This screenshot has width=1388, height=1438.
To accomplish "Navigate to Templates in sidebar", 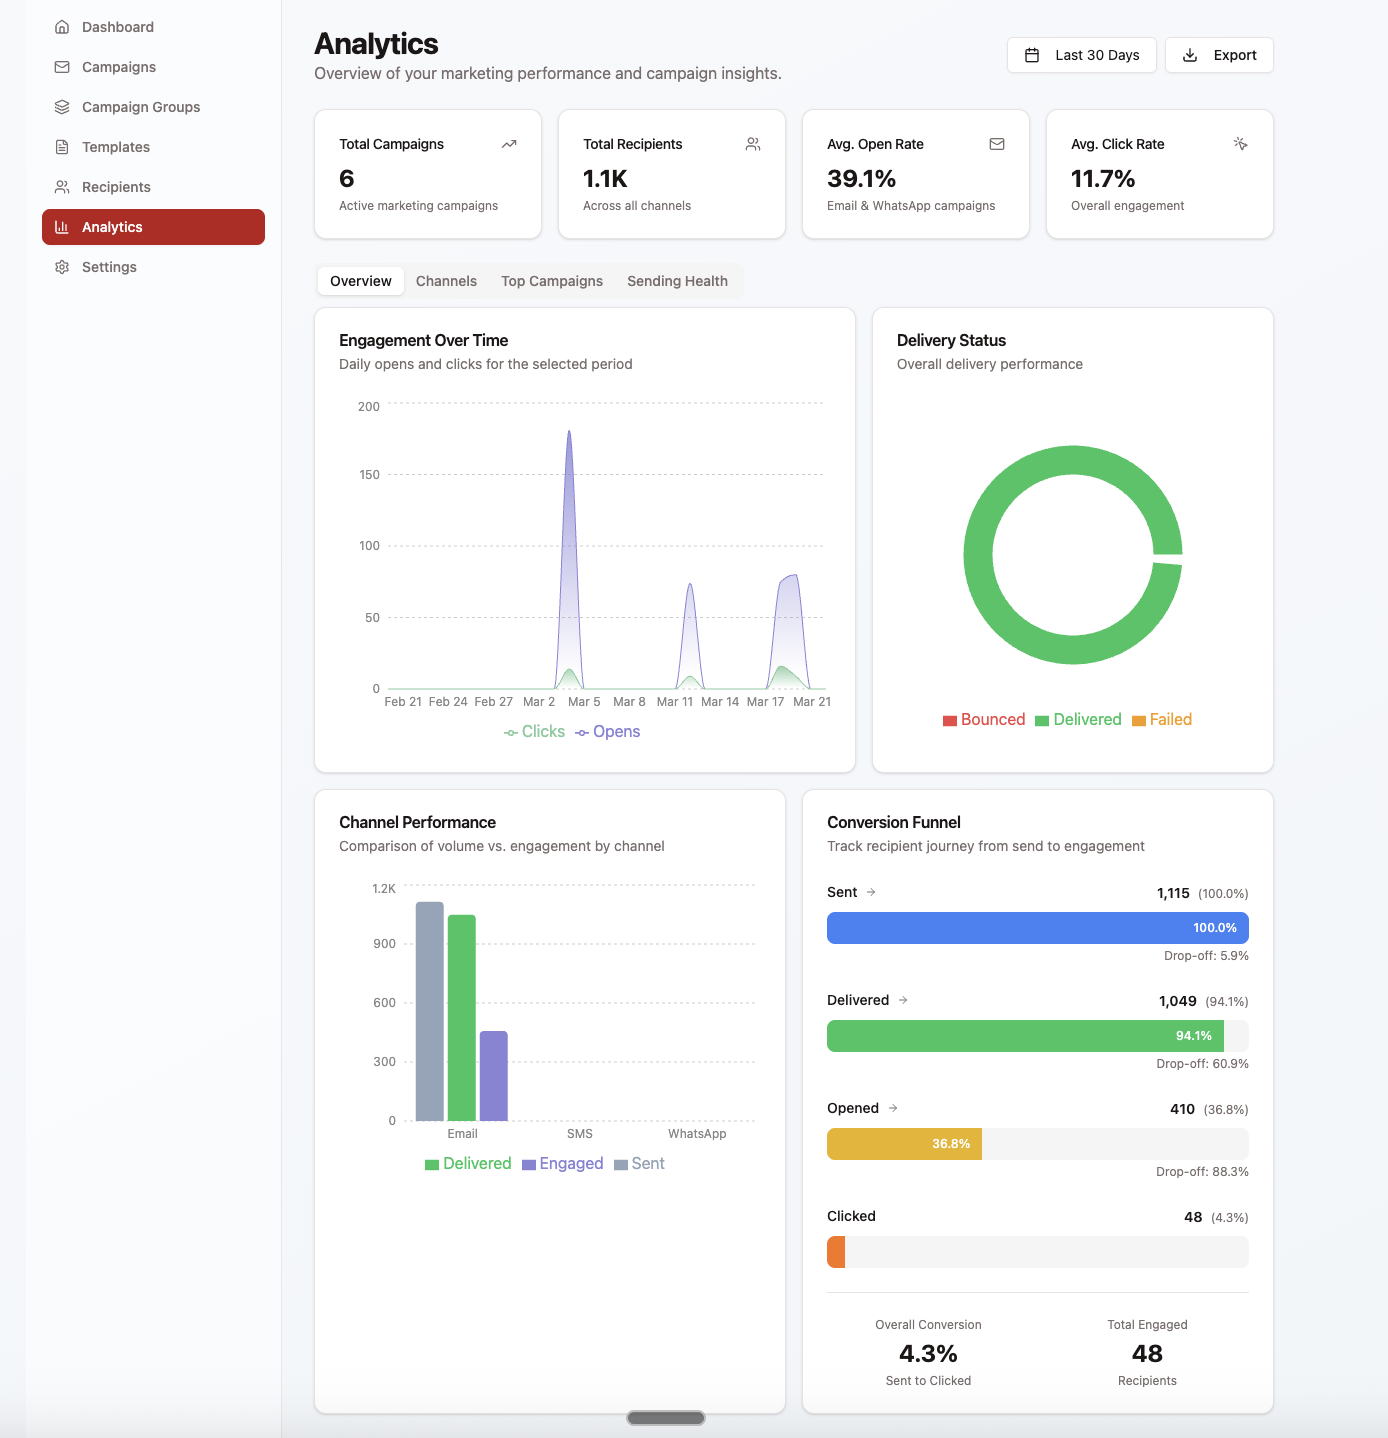I will [153, 147].
